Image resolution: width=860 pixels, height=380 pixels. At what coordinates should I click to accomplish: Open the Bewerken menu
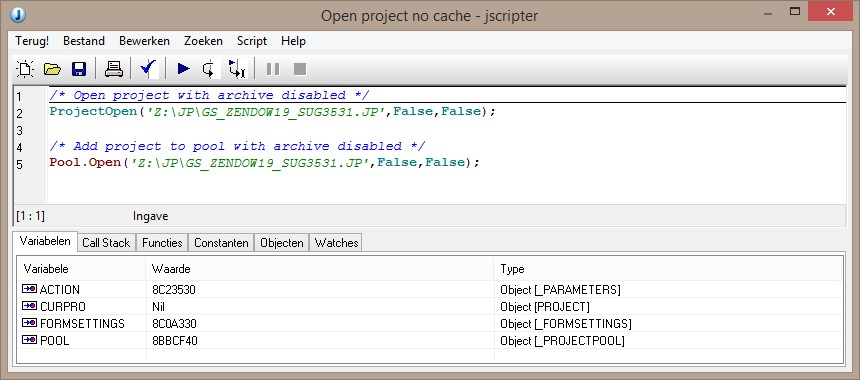144,41
